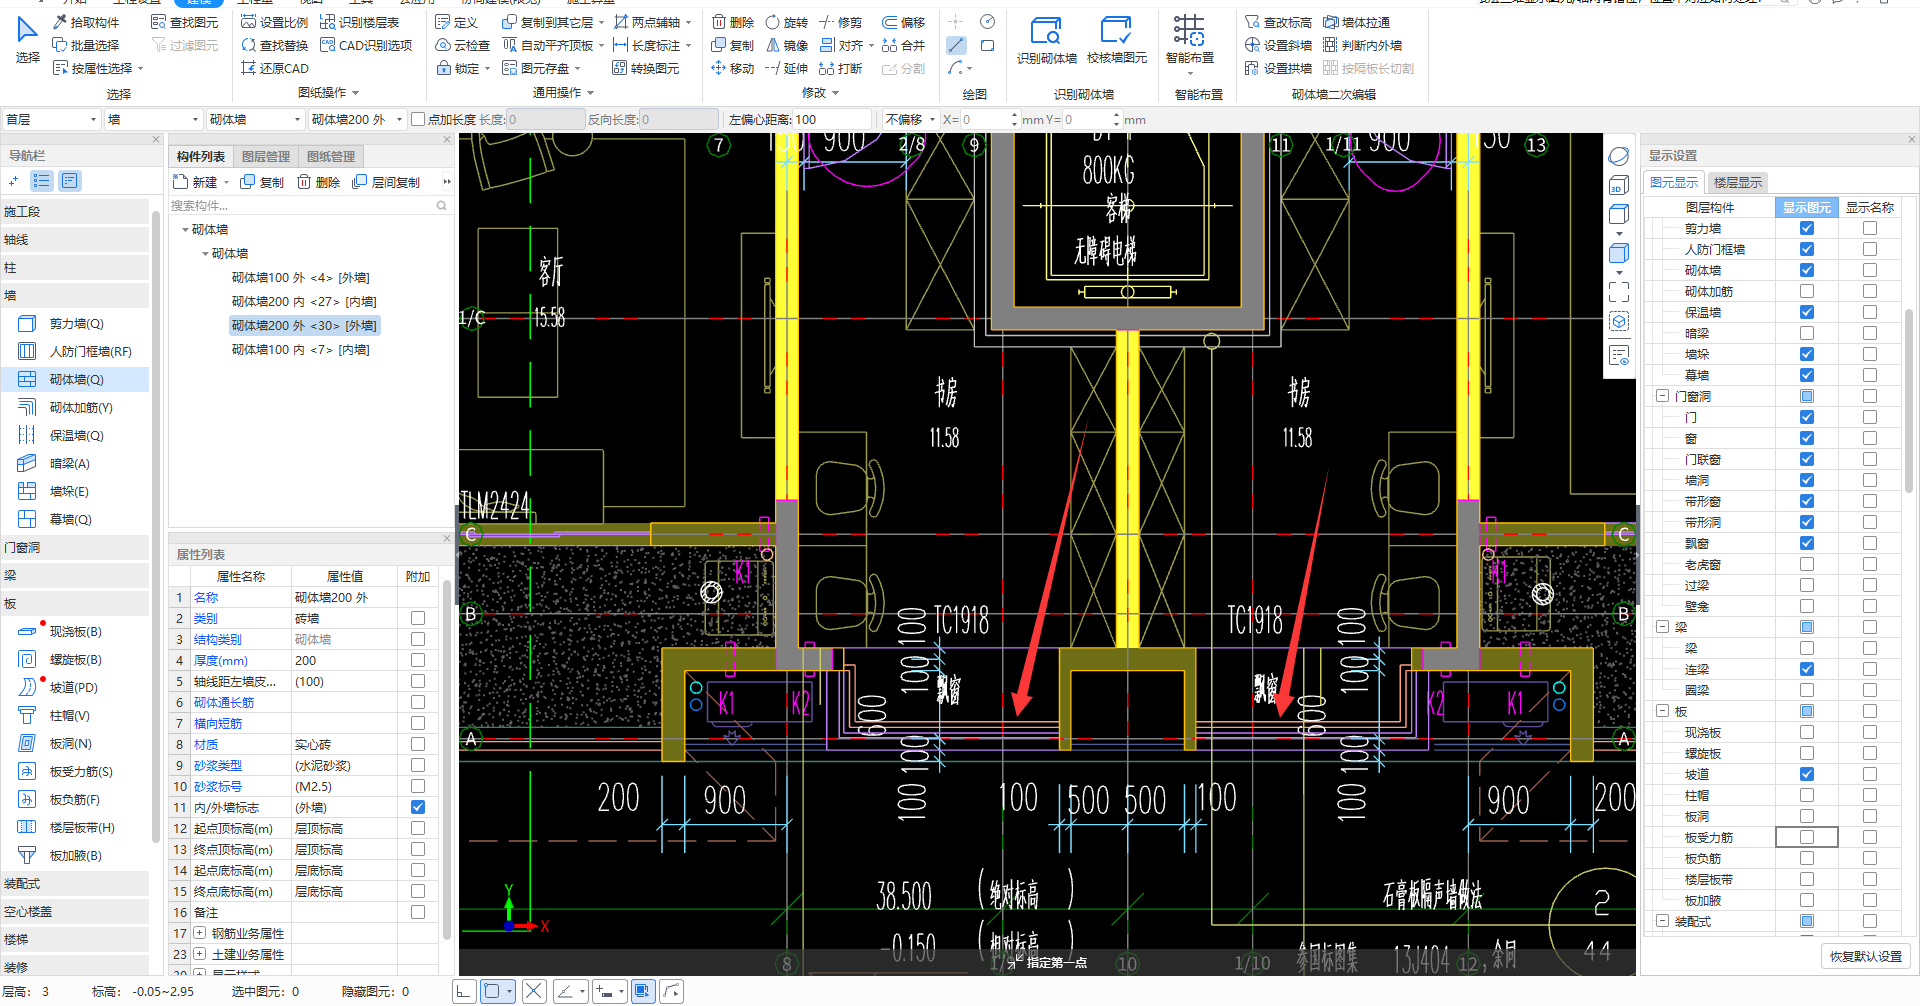The image size is (1920, 1006).
Task: Check 显示名称 checkbox for 砌体墙
Action: 1869,270
